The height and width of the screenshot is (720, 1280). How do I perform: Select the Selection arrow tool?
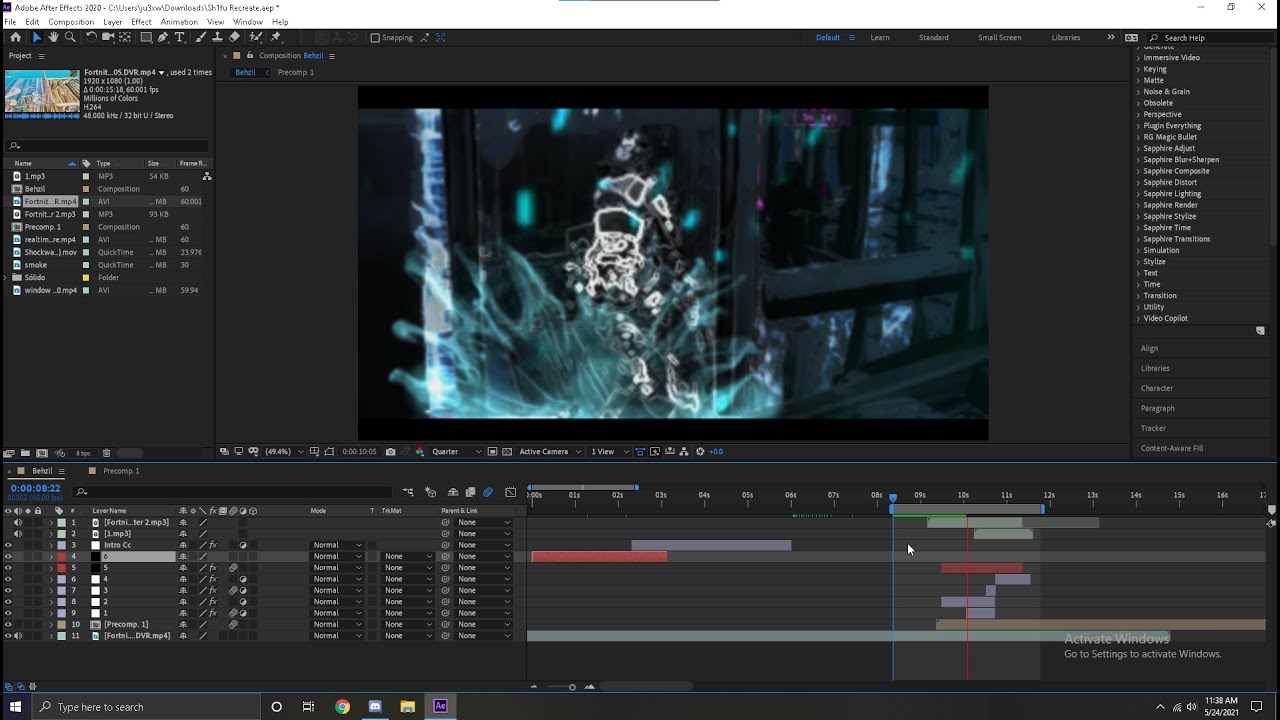[37, 37]
